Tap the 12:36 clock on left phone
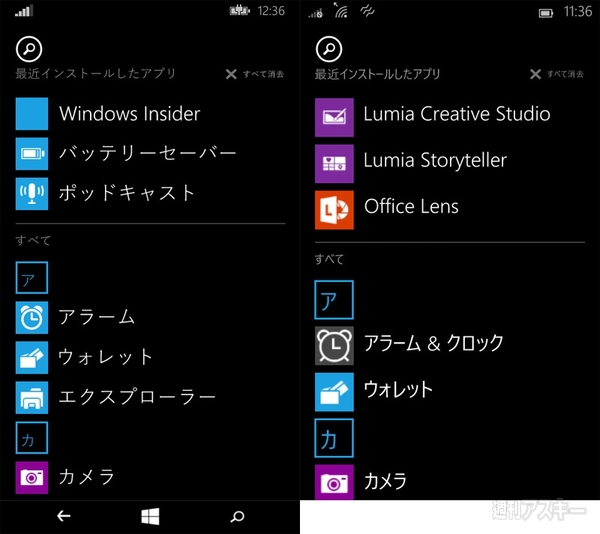 click(x=271, y=11)
